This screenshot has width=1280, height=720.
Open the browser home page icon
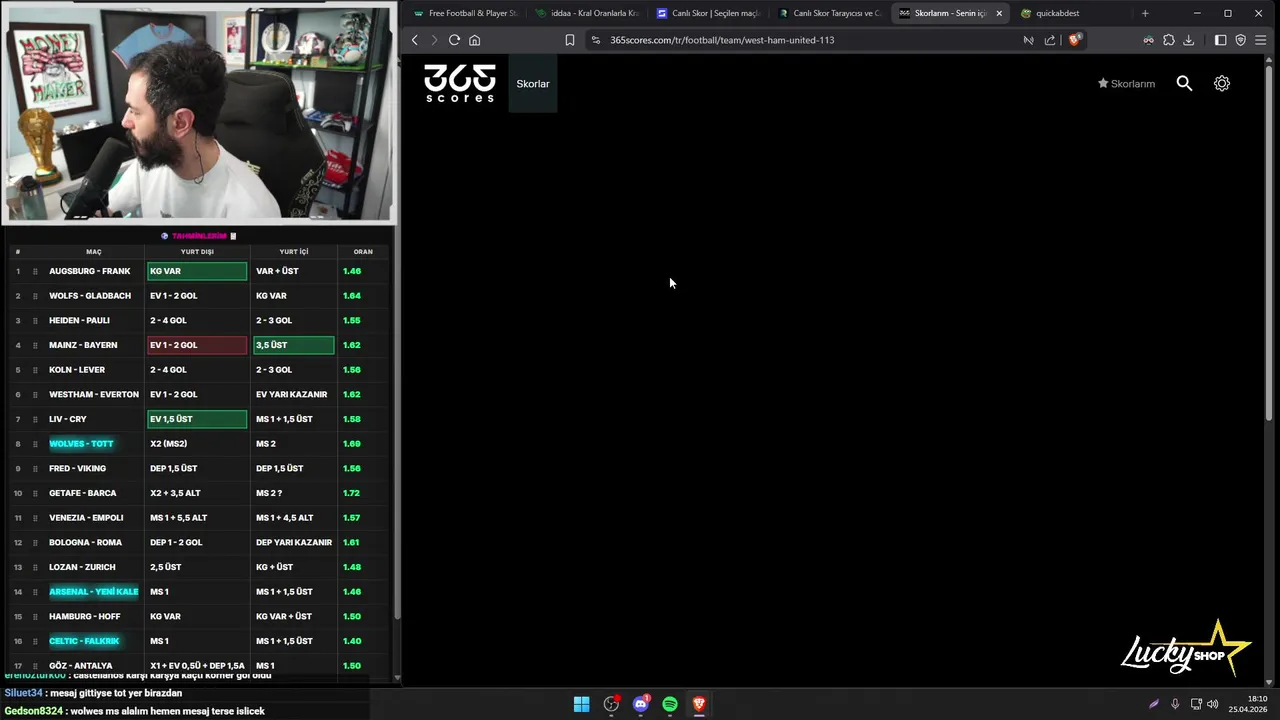point(475,40)
